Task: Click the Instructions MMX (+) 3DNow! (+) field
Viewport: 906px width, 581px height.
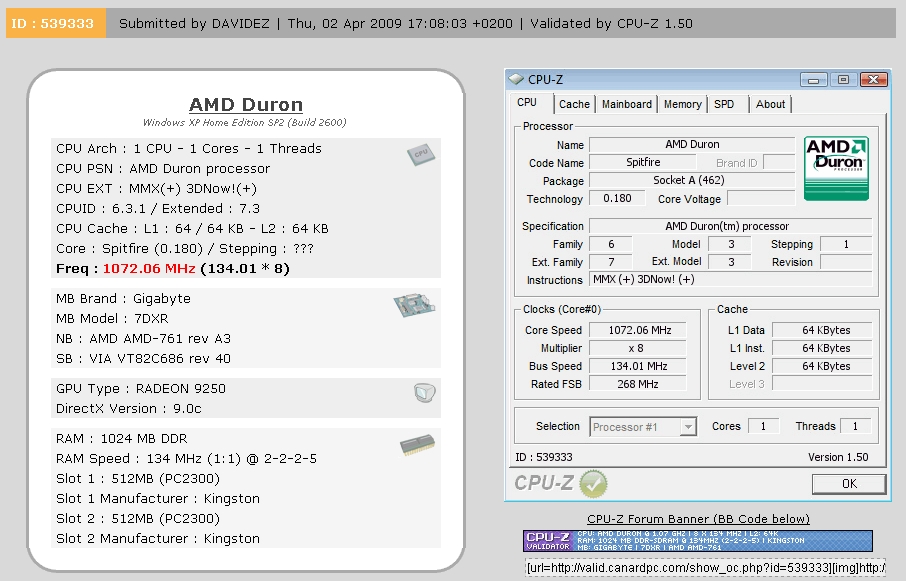Action: coord(730,280)
